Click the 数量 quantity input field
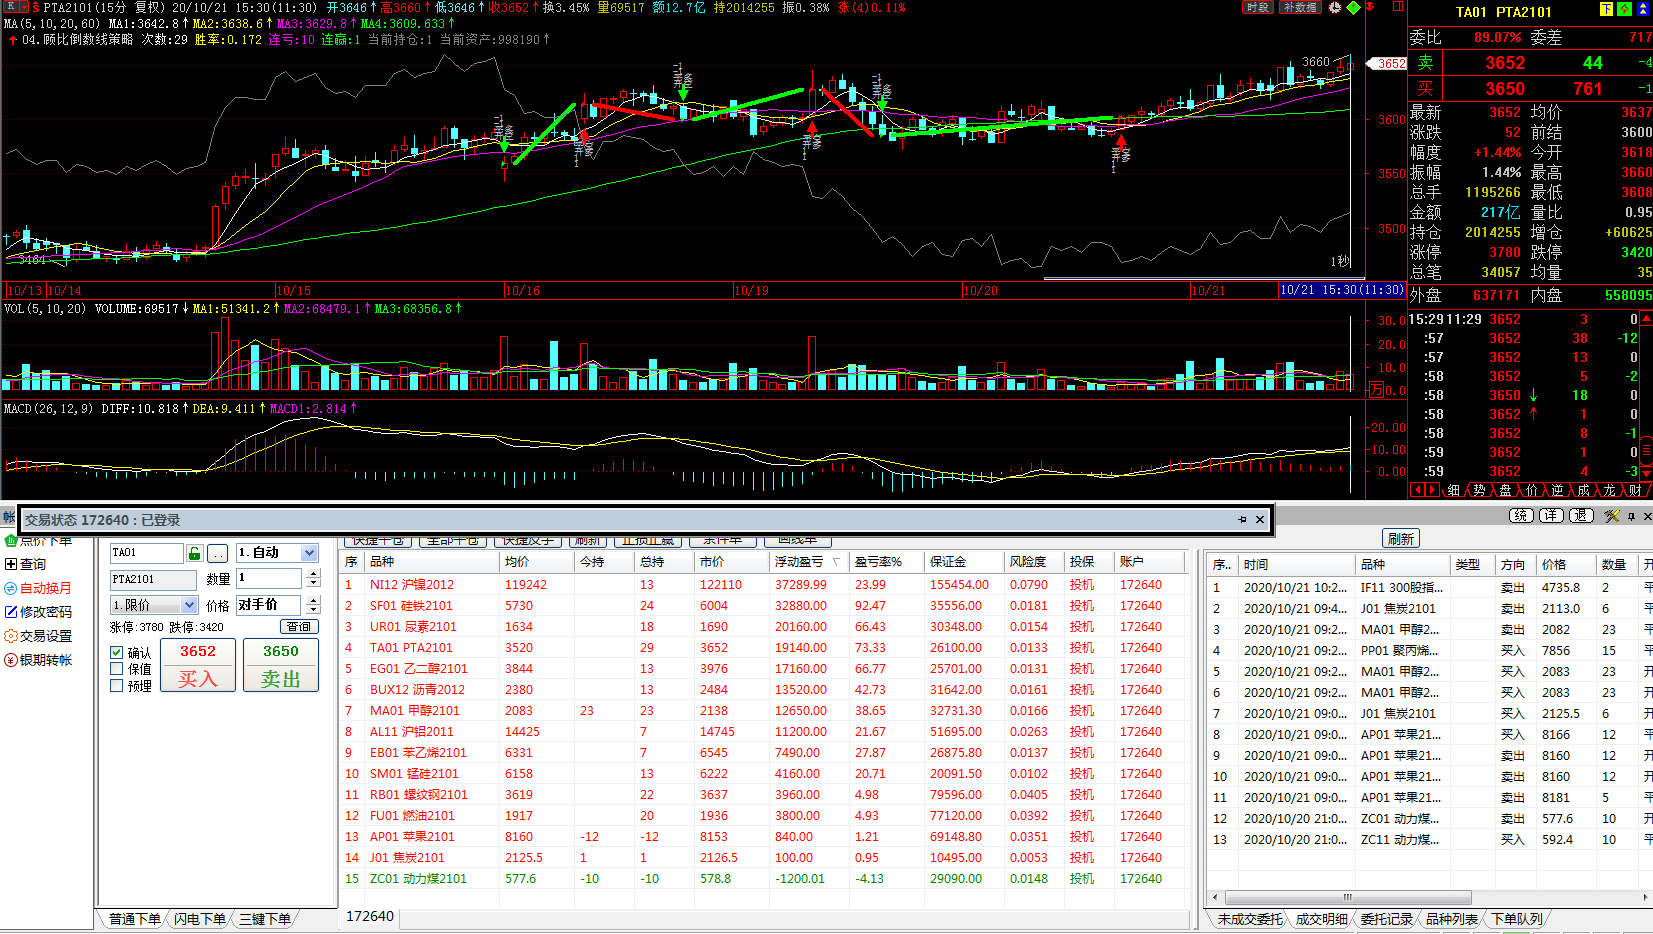 click(270, 578)
